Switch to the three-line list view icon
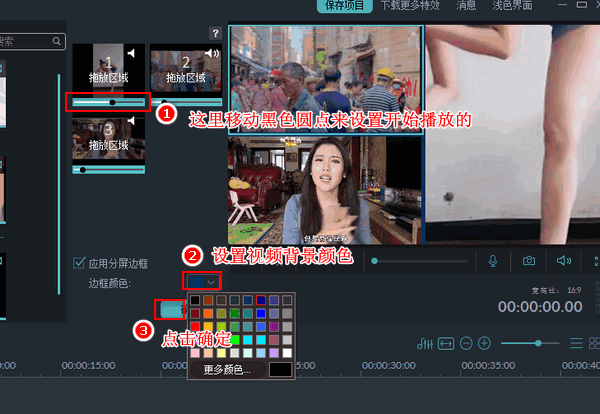The width and height of the screenshot is (600, 414). [576, 343]
